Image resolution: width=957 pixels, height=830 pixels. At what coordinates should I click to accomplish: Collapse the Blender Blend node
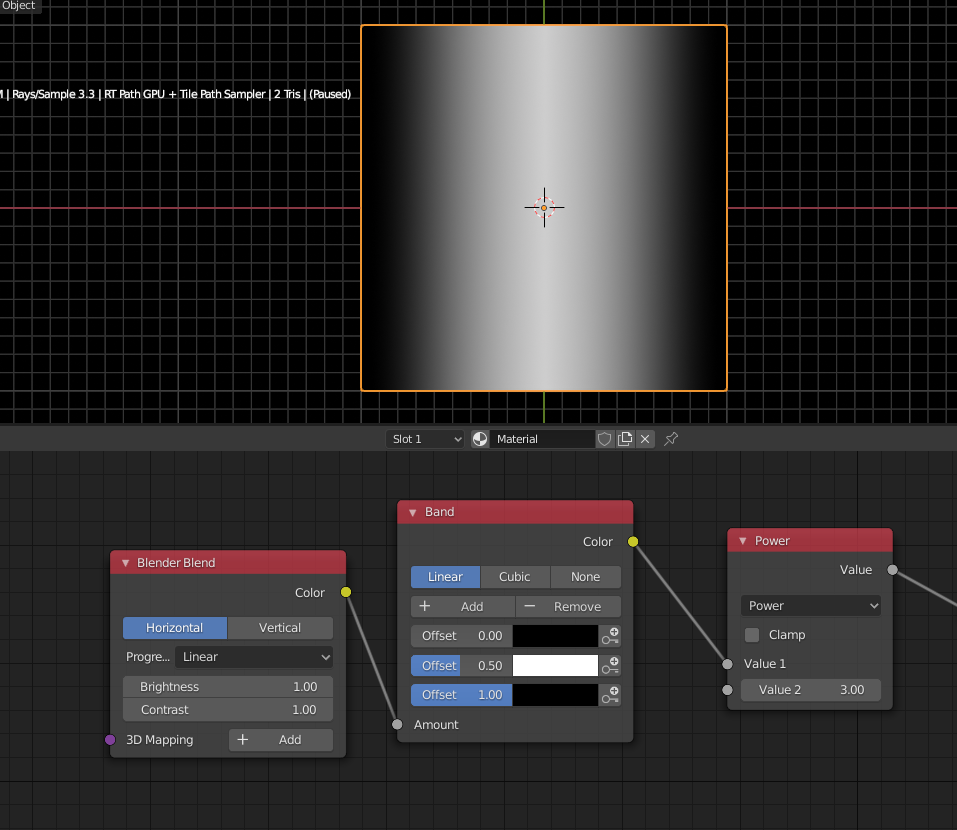125,563
